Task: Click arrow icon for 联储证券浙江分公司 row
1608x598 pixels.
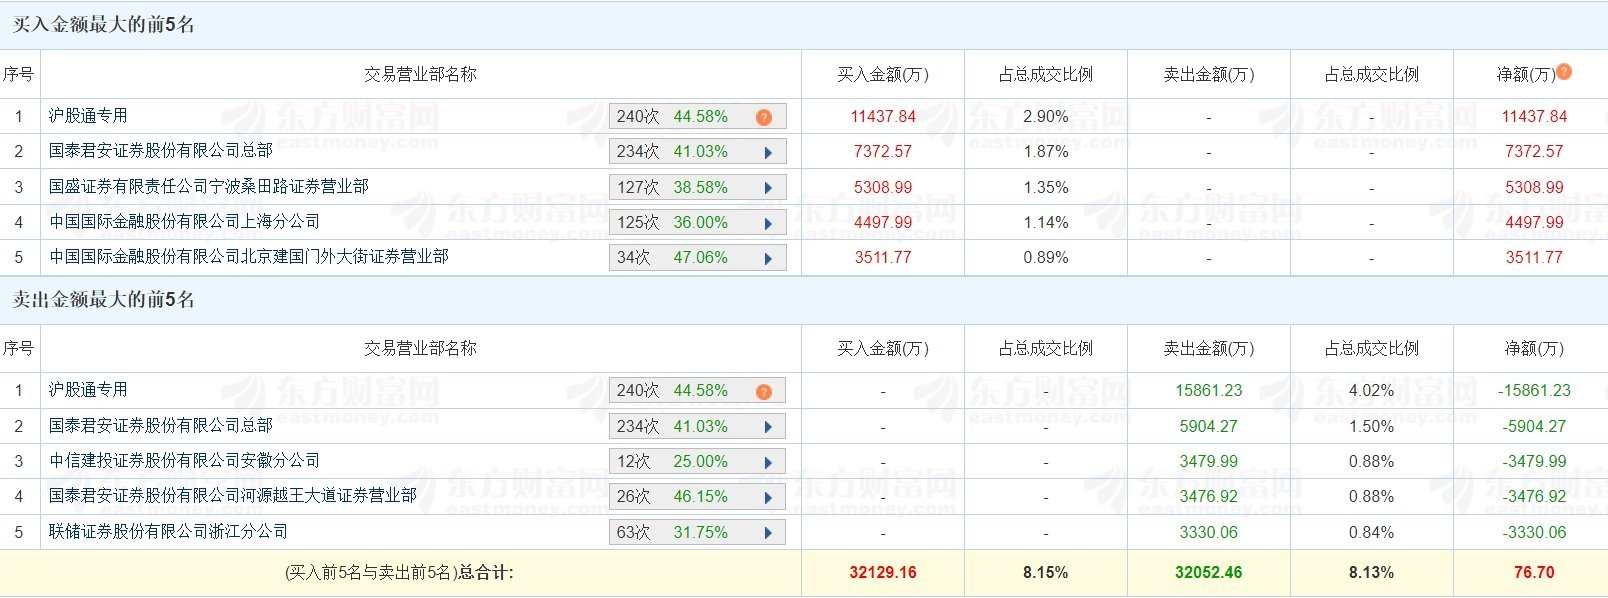Action: [768, 533]
